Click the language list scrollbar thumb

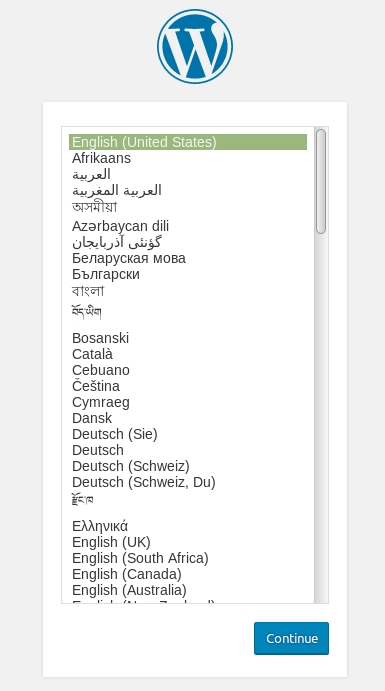321,181
